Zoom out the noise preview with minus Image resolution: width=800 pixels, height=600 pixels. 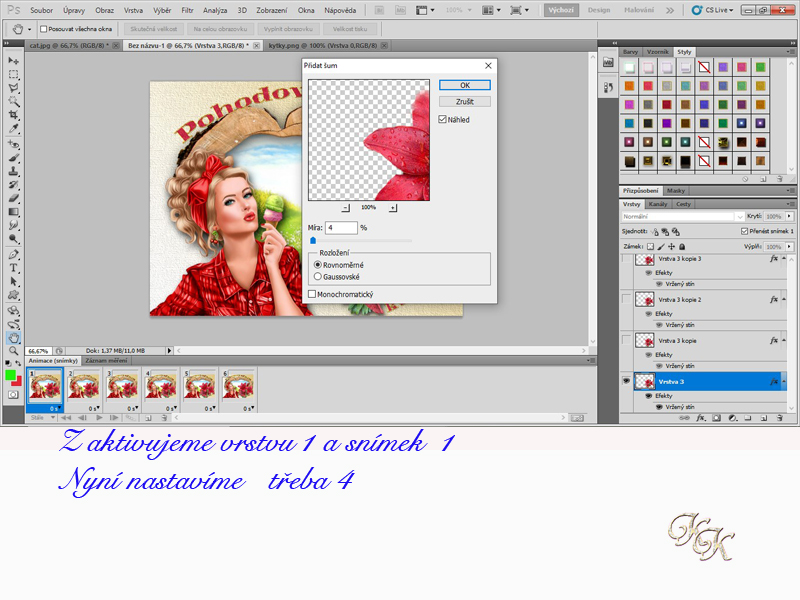click(345, 208)
